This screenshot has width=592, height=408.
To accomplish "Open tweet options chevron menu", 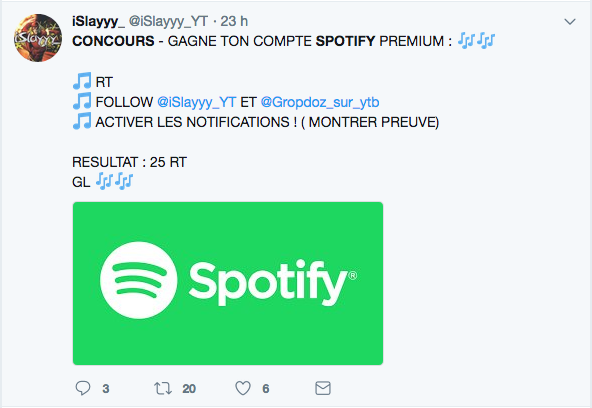I will click(570, 22).
